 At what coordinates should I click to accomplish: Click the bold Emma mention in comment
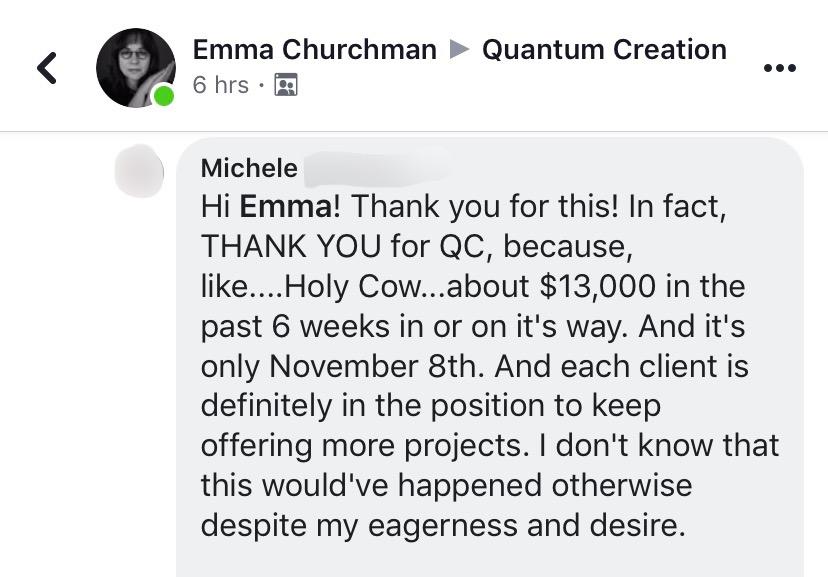coord(288,207)
